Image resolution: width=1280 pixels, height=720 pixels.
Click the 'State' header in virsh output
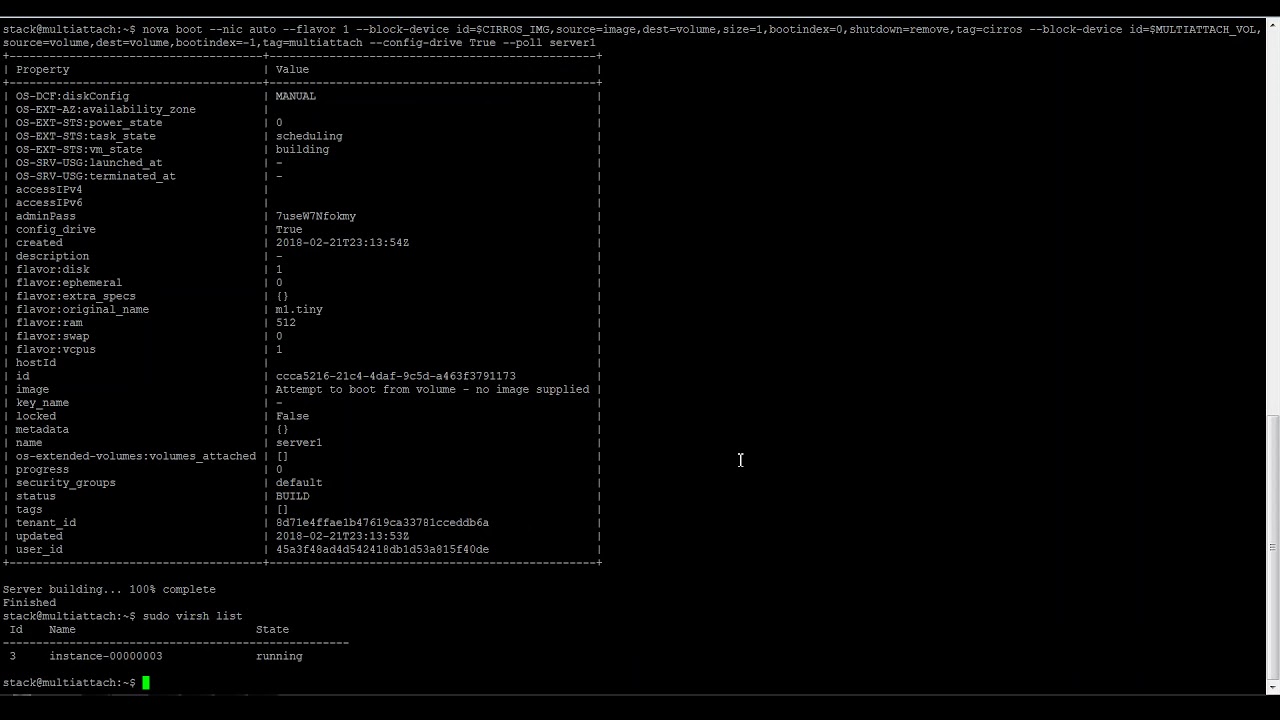coord(272,629)
